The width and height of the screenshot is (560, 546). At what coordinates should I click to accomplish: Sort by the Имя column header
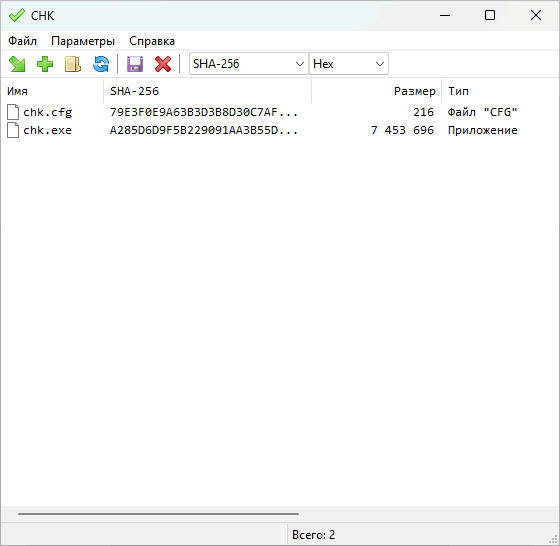[52, 91]
